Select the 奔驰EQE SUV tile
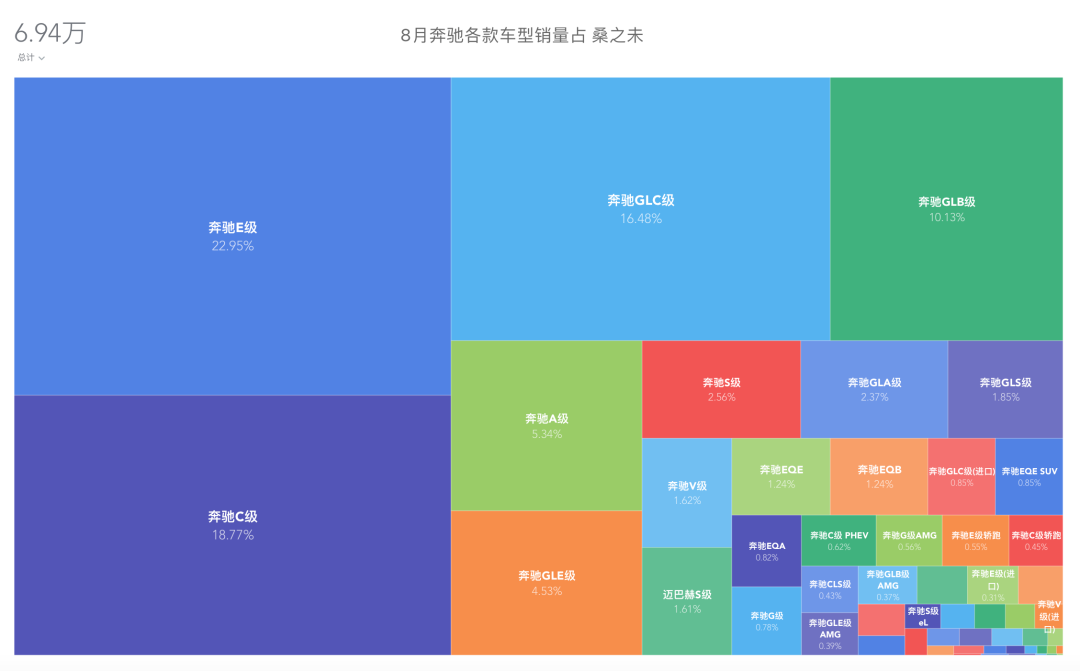1080x671 pixels. pyautogui.click(x=1029, y=476)
